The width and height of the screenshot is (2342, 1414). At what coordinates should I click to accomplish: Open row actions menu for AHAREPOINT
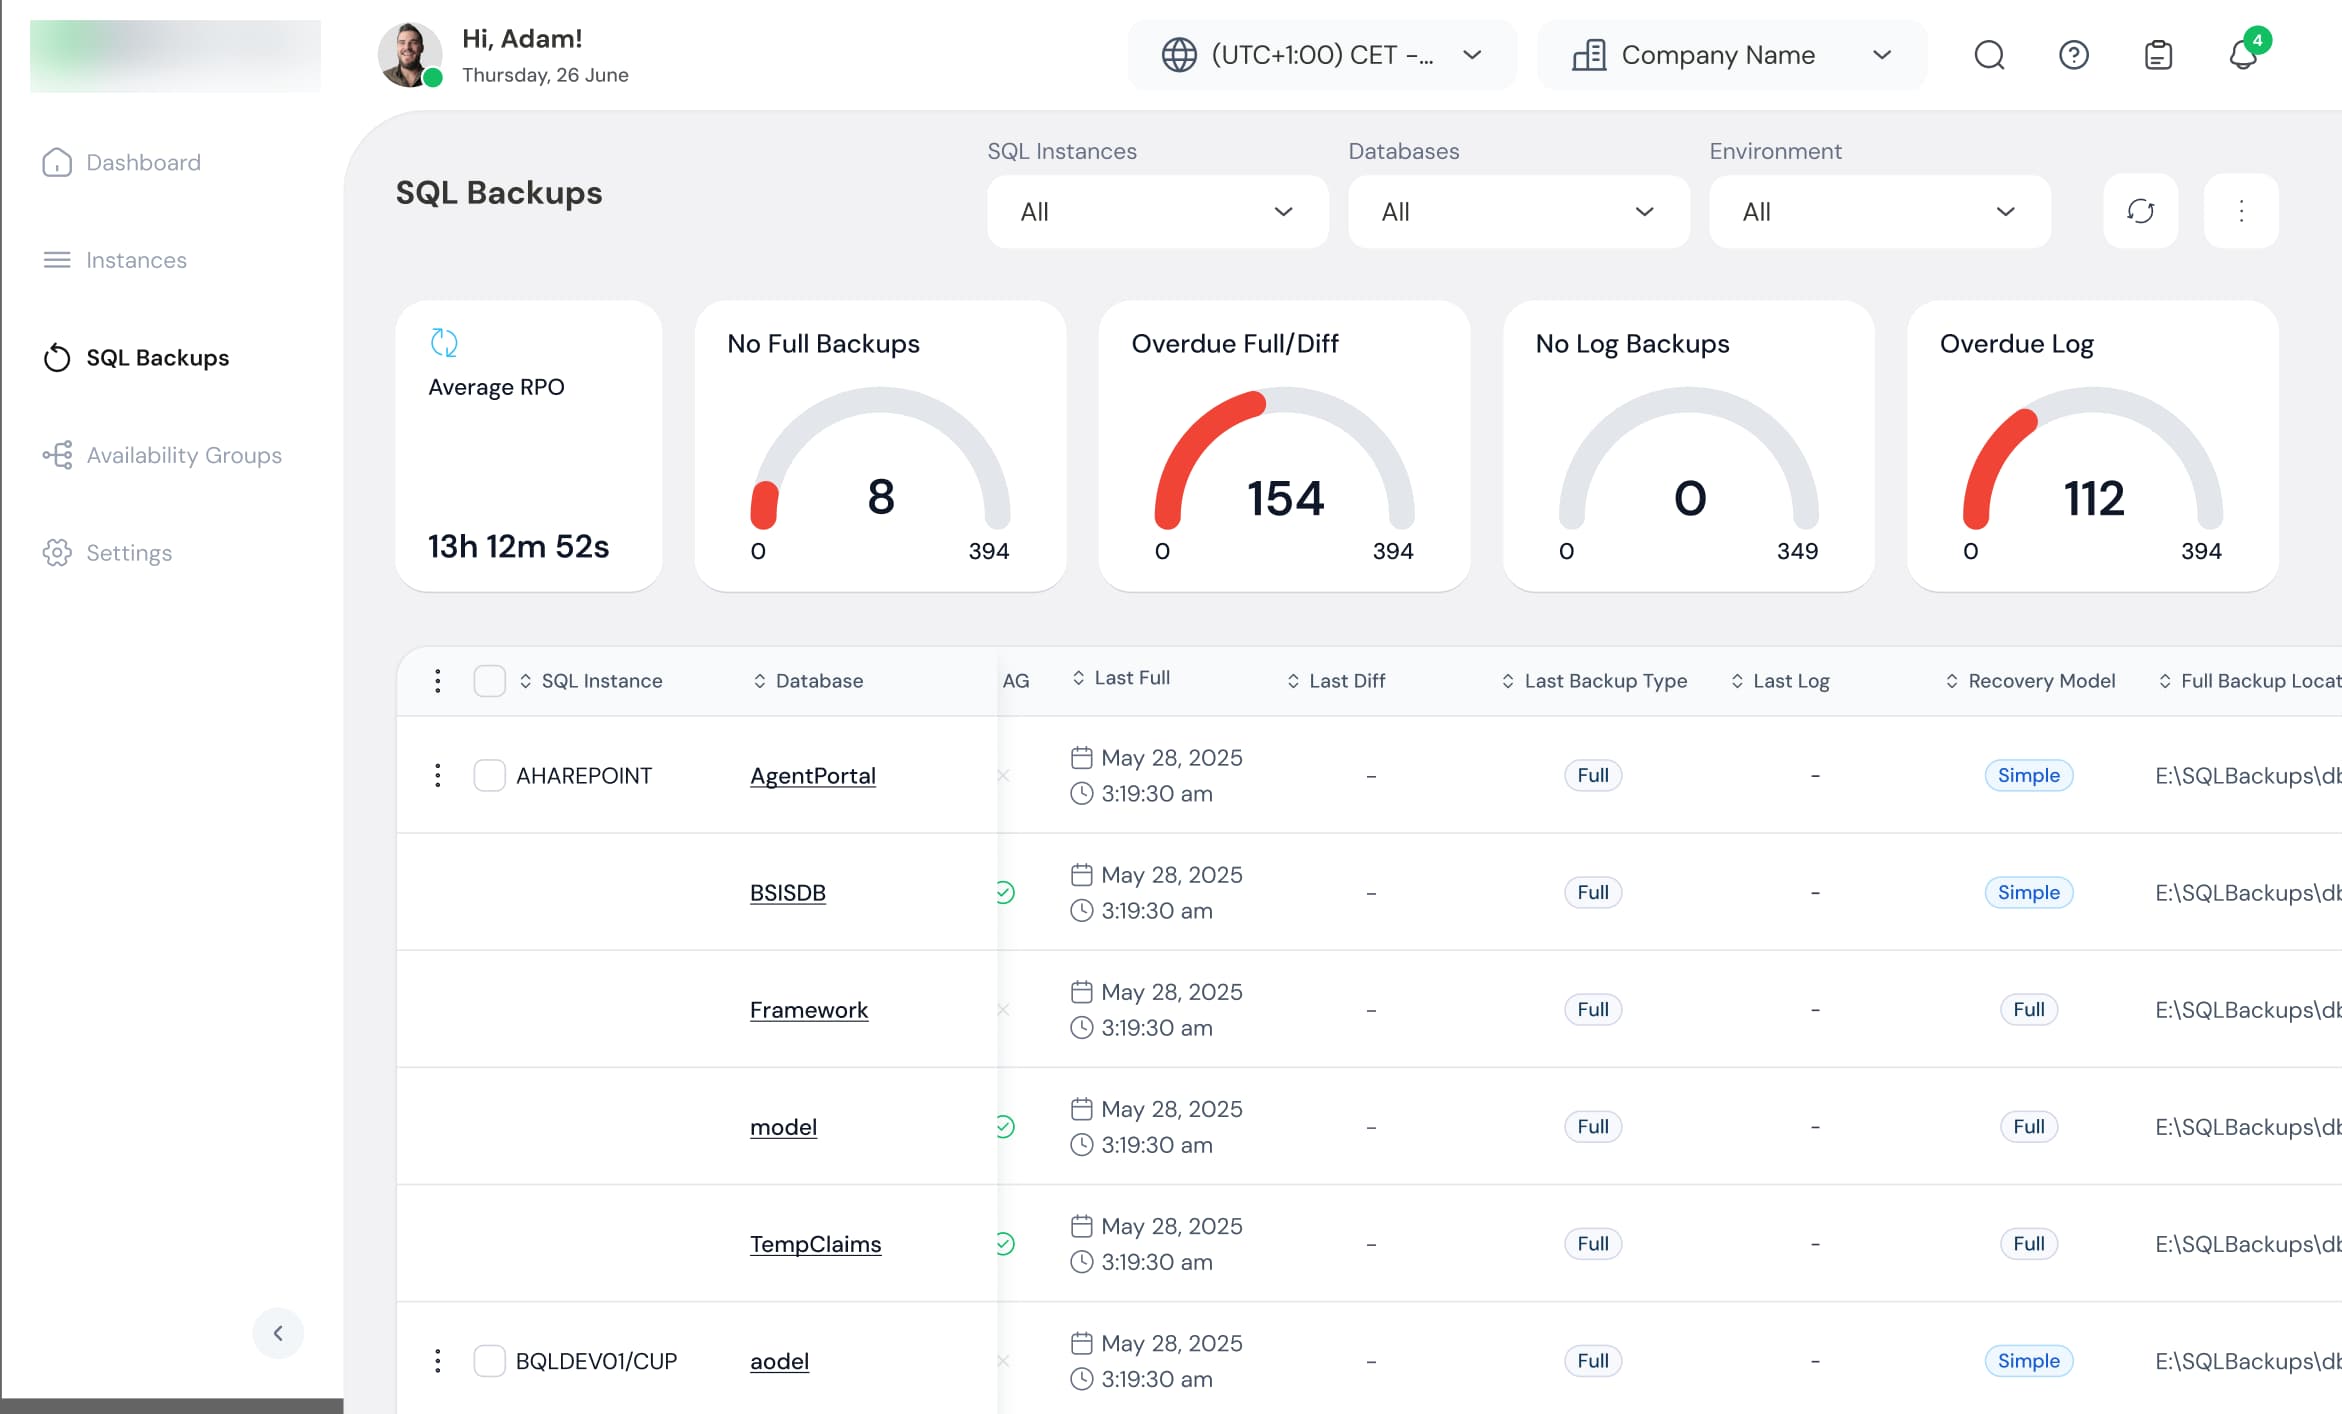[x=437, y=775]
